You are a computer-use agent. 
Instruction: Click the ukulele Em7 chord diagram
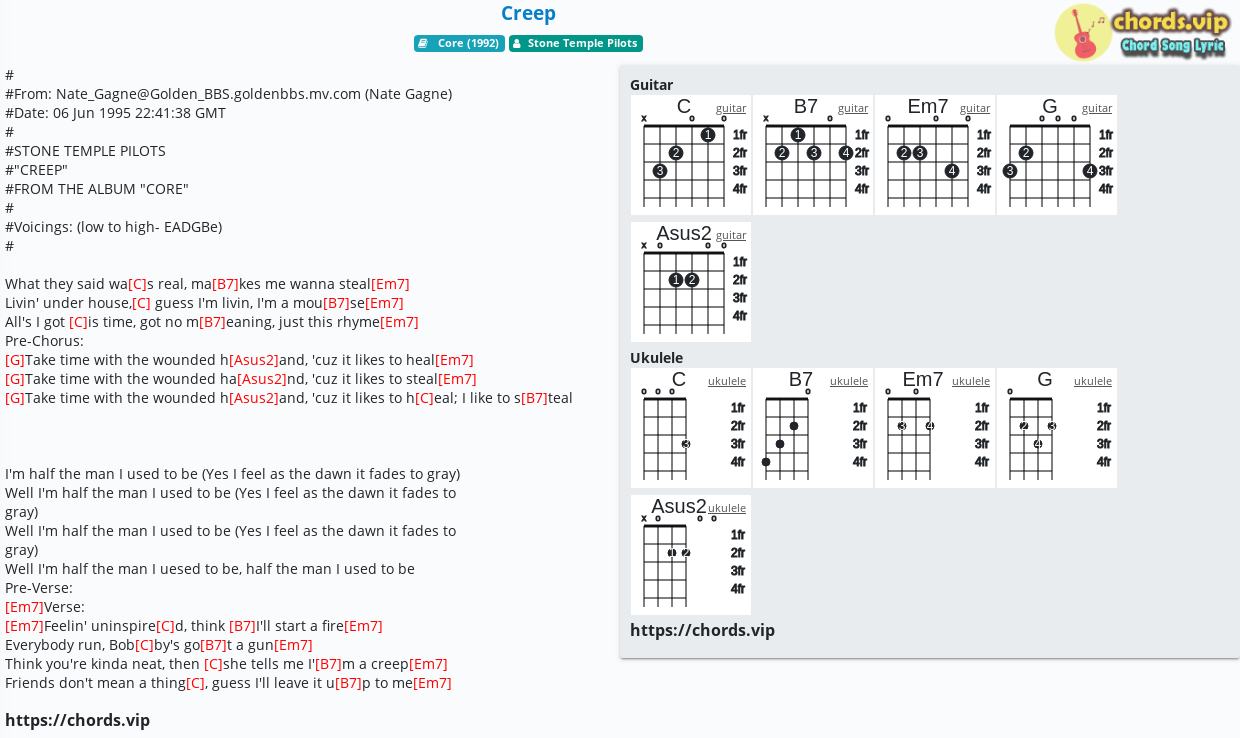click(x=935, y=428)
